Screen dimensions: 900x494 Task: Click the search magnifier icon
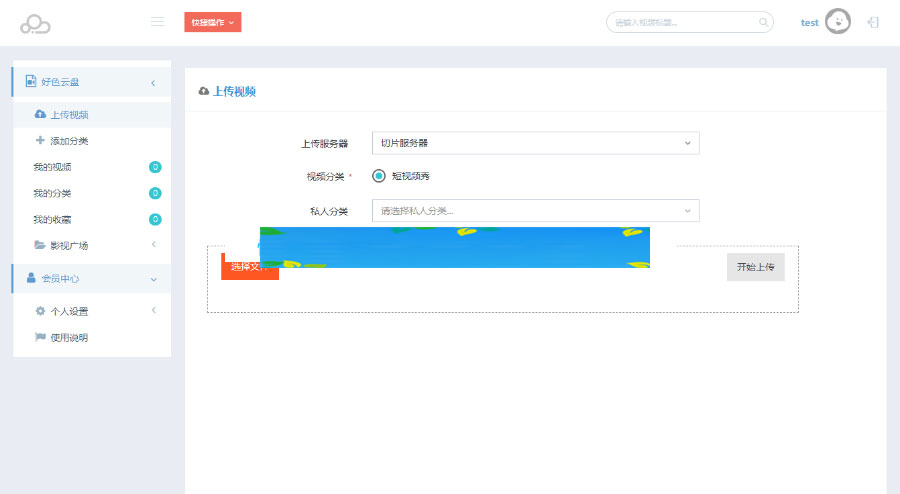[763, 22]
